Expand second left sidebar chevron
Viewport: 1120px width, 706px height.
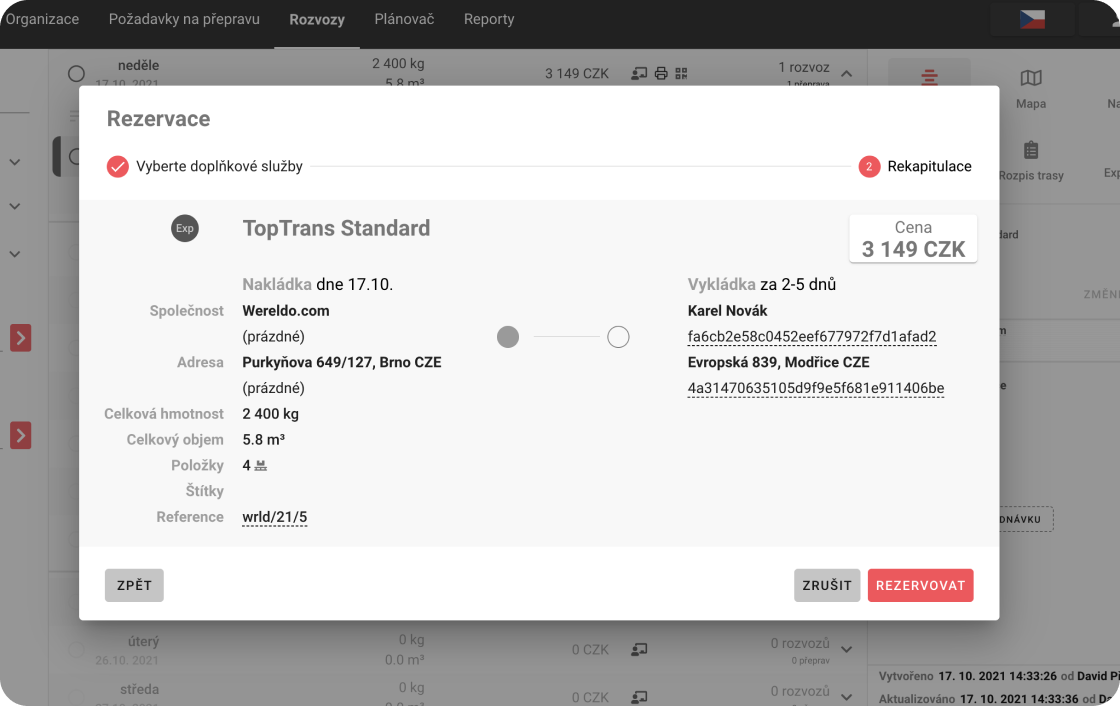[x=14, y=207]
